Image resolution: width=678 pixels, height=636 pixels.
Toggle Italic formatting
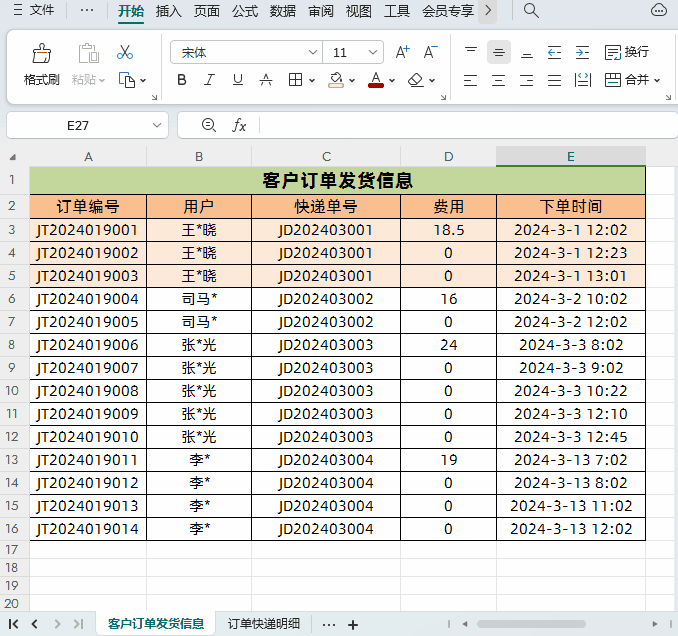pos(209,80)
